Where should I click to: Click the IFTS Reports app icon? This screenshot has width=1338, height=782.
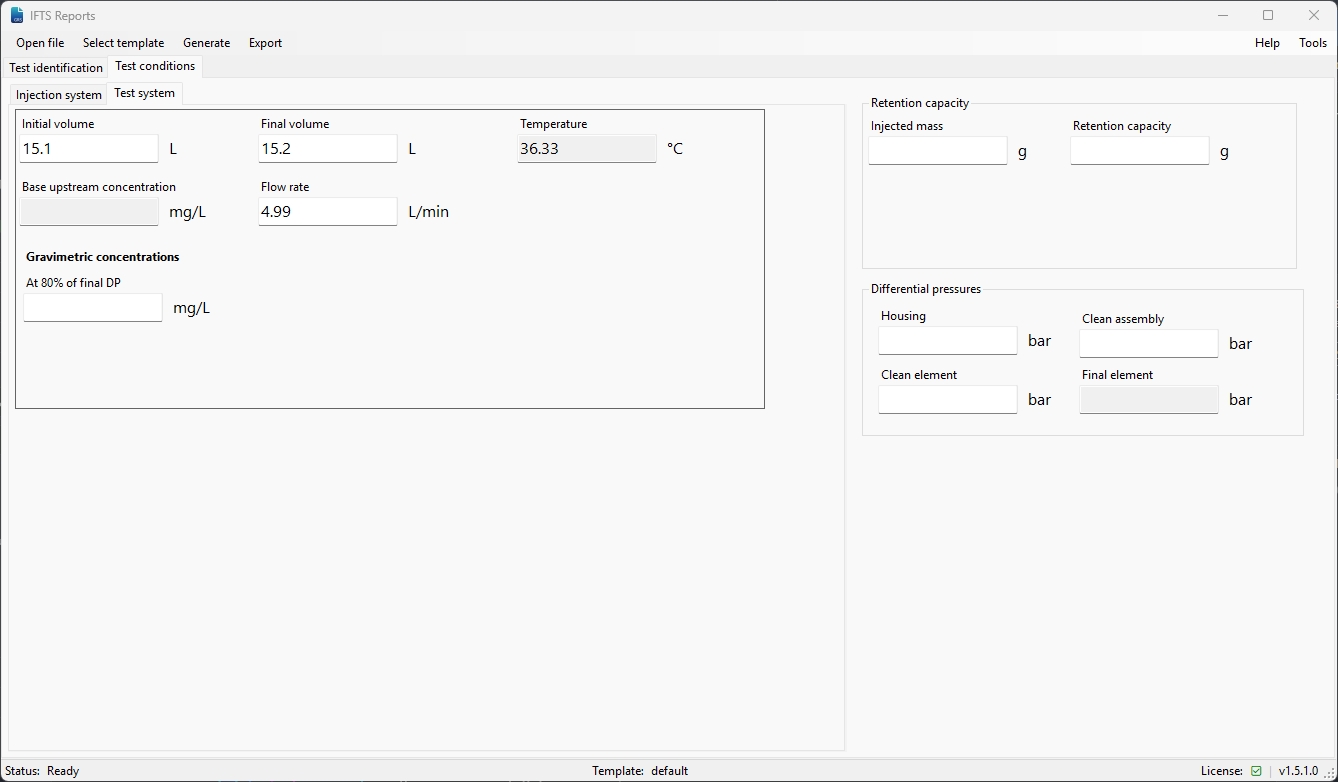tap(17, 15)
